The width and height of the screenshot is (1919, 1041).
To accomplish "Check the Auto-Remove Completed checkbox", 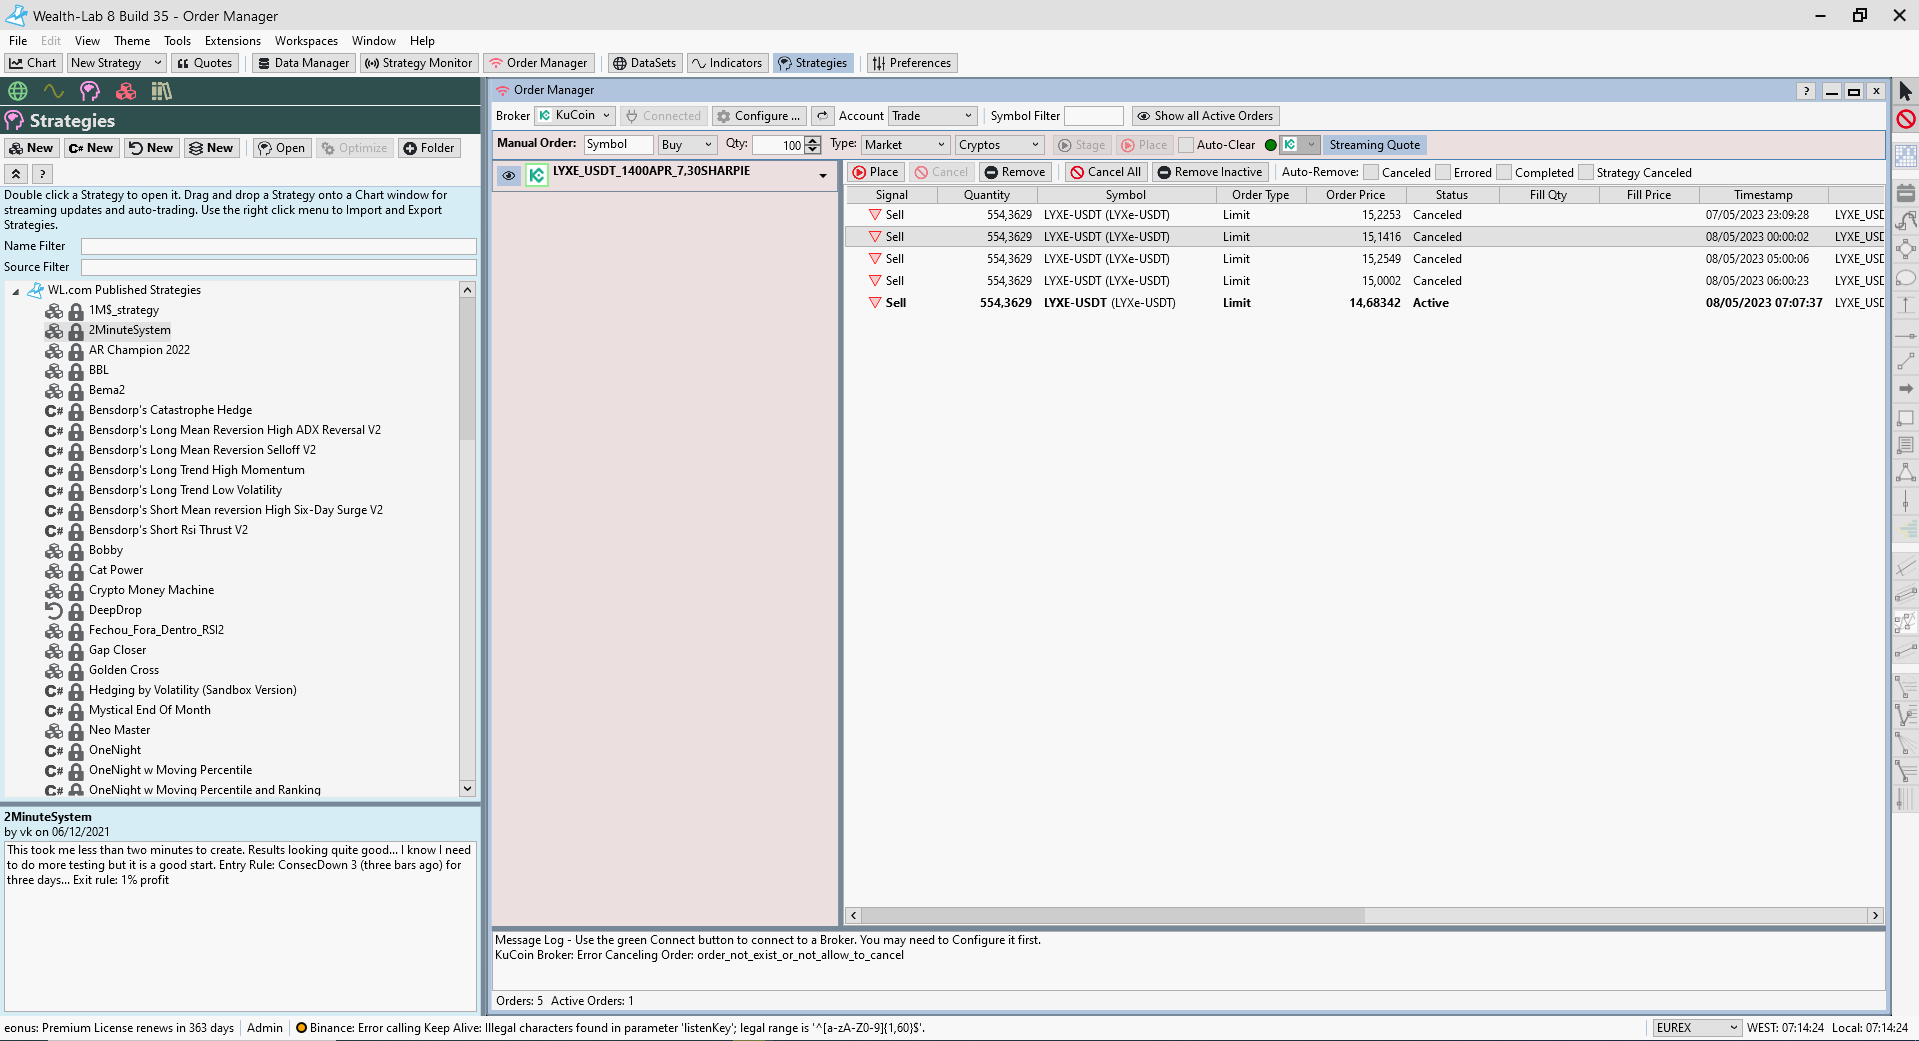I will tap(1504, 173).
